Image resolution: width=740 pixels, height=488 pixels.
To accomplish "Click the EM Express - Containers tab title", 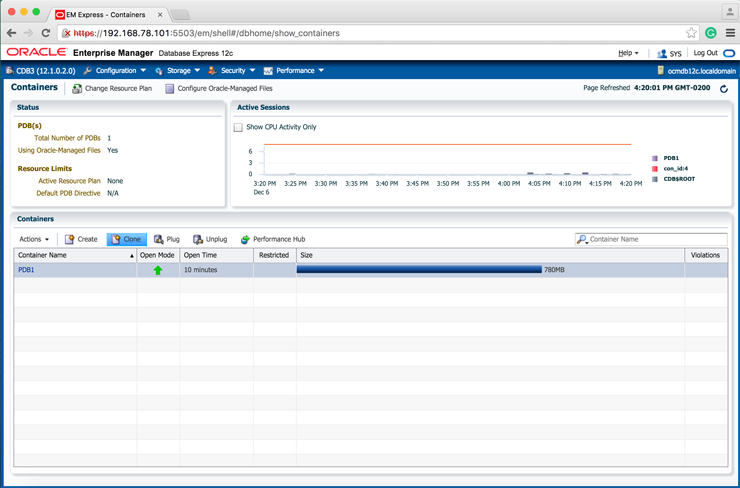I will point(106,15).
